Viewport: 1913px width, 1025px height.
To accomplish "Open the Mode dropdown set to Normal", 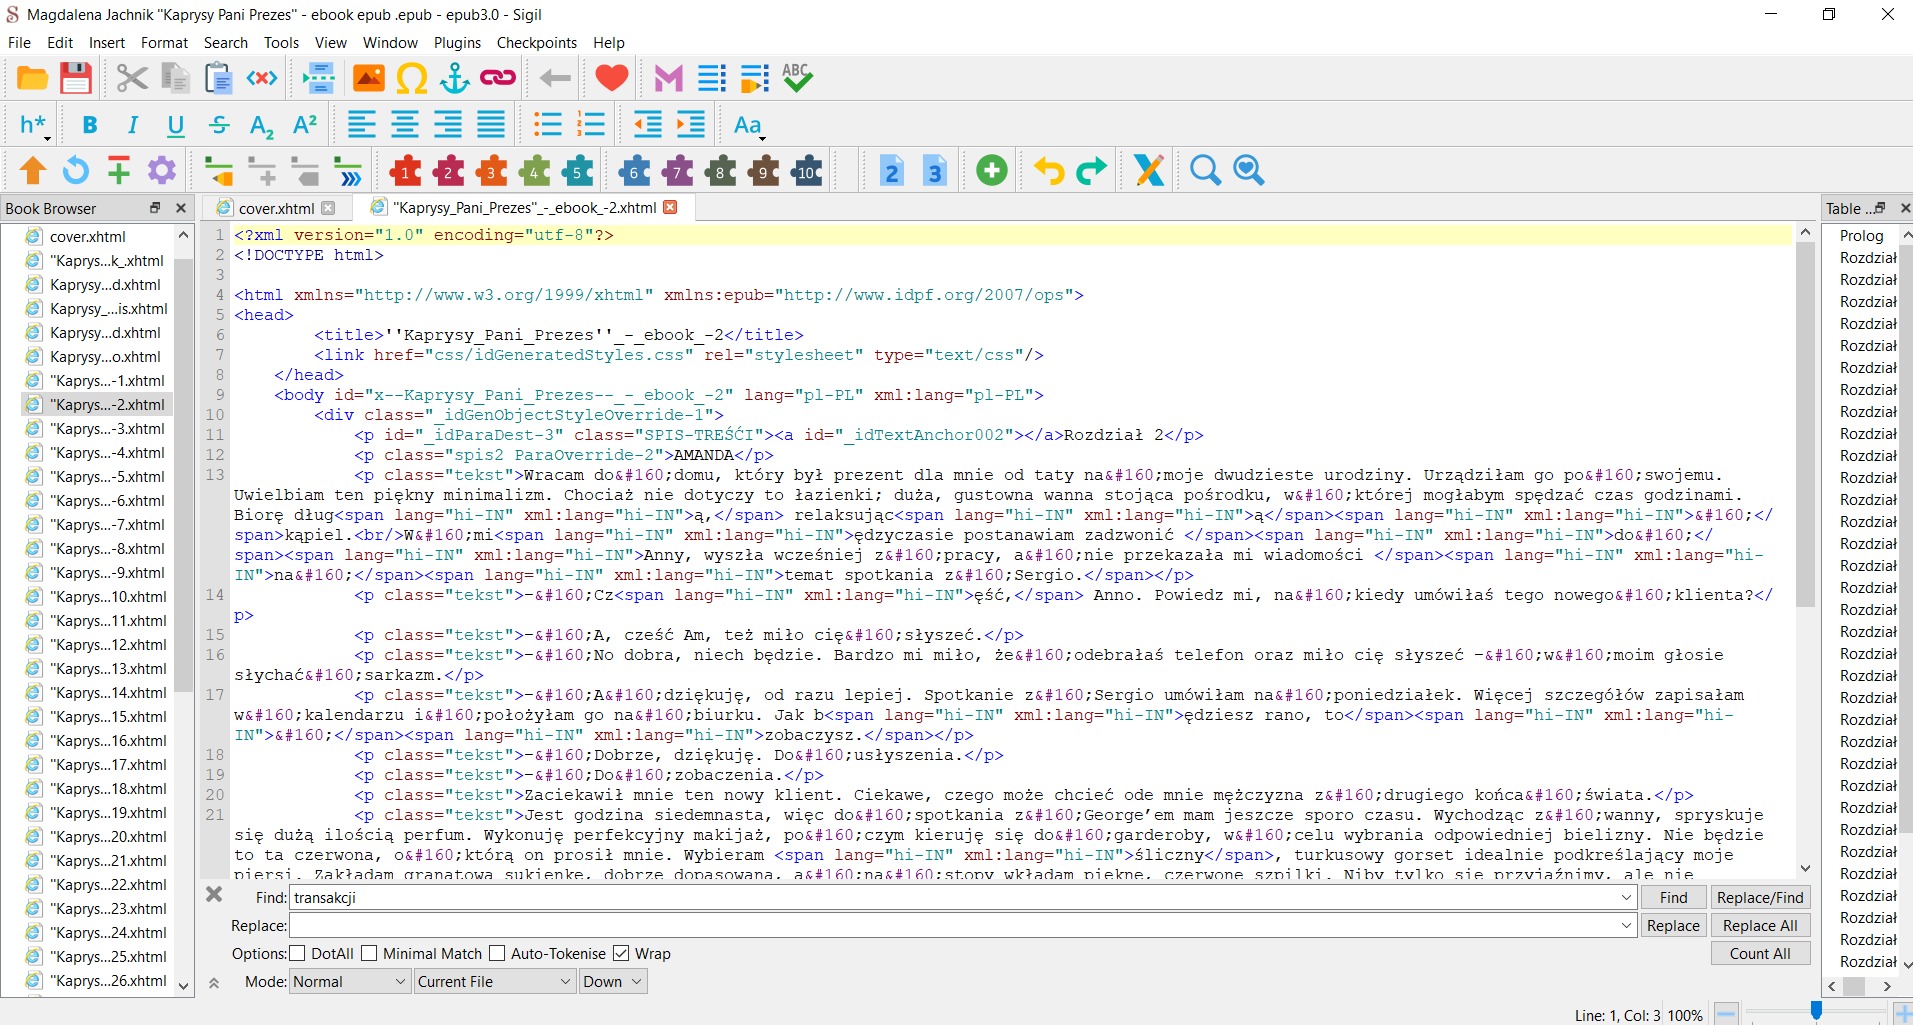I will 349,982.
